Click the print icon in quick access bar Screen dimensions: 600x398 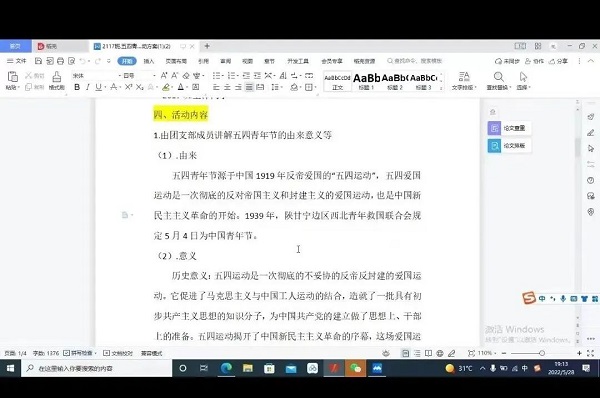click(x=60, y=61)
